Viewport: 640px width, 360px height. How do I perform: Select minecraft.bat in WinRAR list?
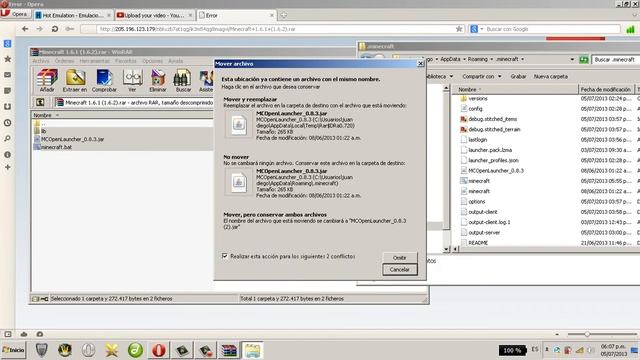[x=56, y=147]
